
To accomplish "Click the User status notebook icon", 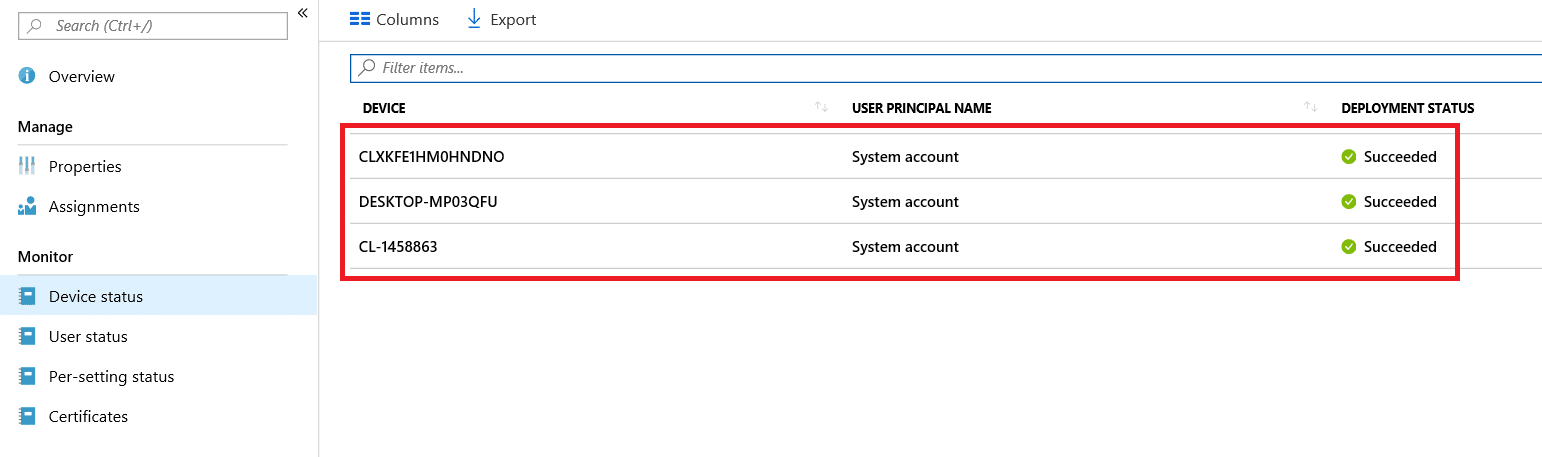I will [x=28, y=336].
